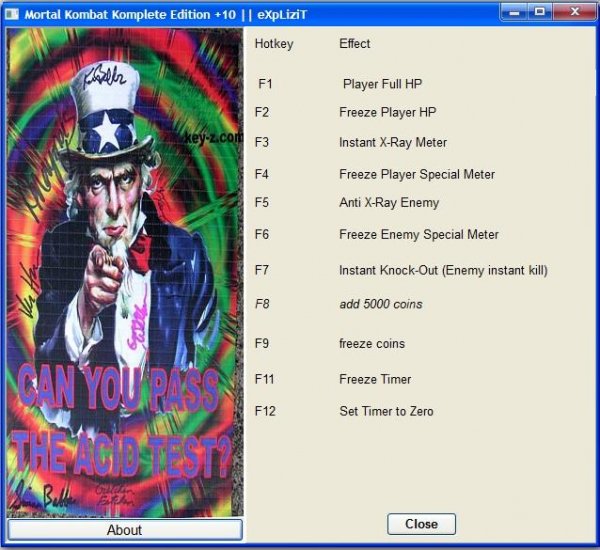Click the italic F8 hotkey label

(262, 304)
